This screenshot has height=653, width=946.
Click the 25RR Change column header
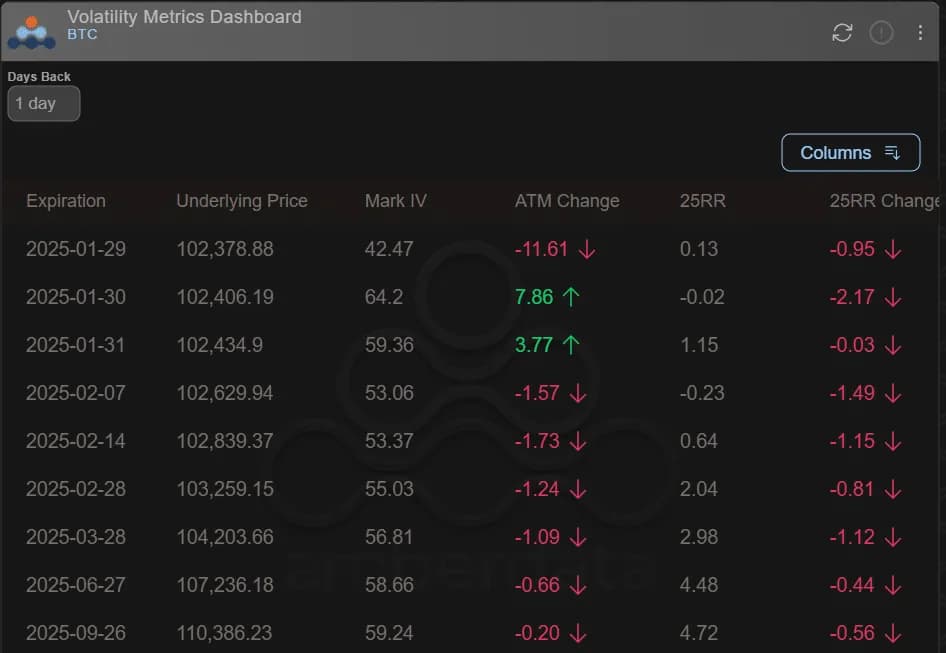click(884, 201)
